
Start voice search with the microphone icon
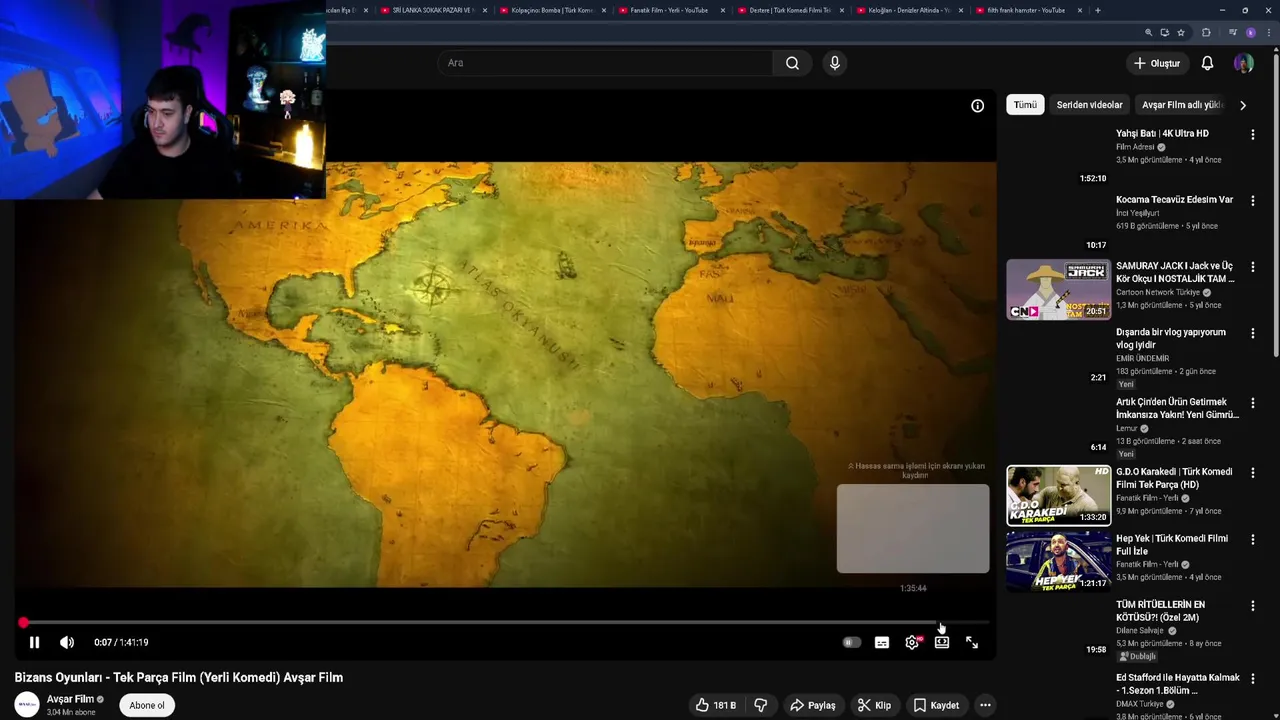coord(835,63)
